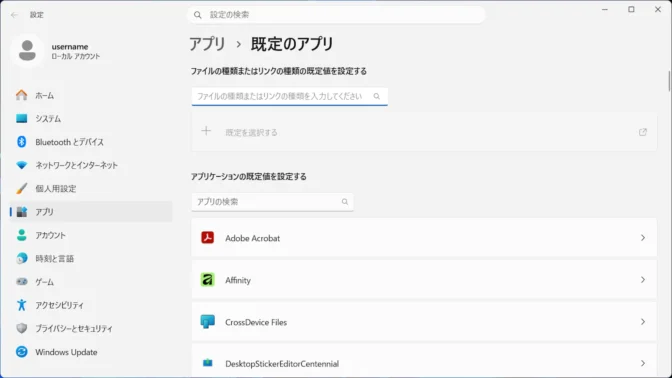Maximize the Settings window
This screenshot has width=672, height=378.
click(x=631, y=9)
